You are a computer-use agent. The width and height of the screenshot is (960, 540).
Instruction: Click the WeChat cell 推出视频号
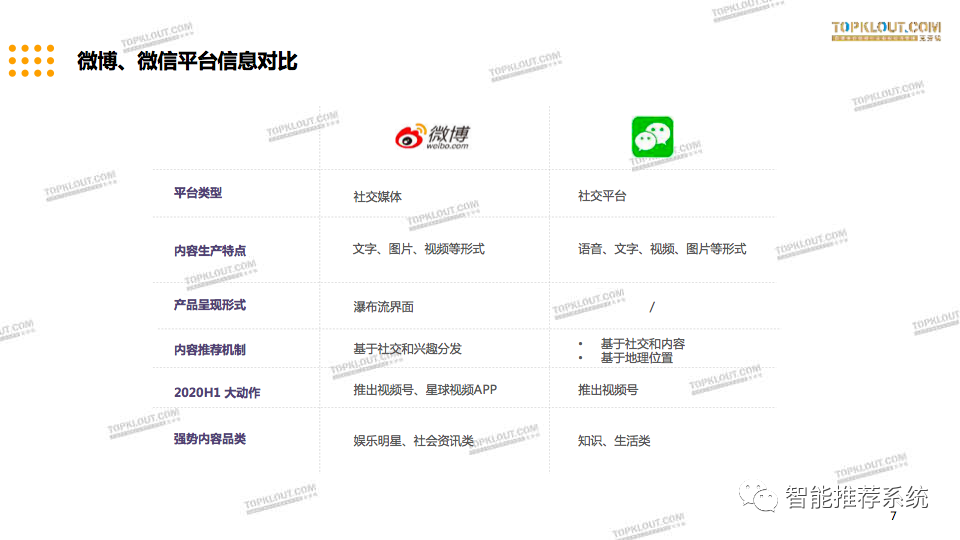click(608, 389)
